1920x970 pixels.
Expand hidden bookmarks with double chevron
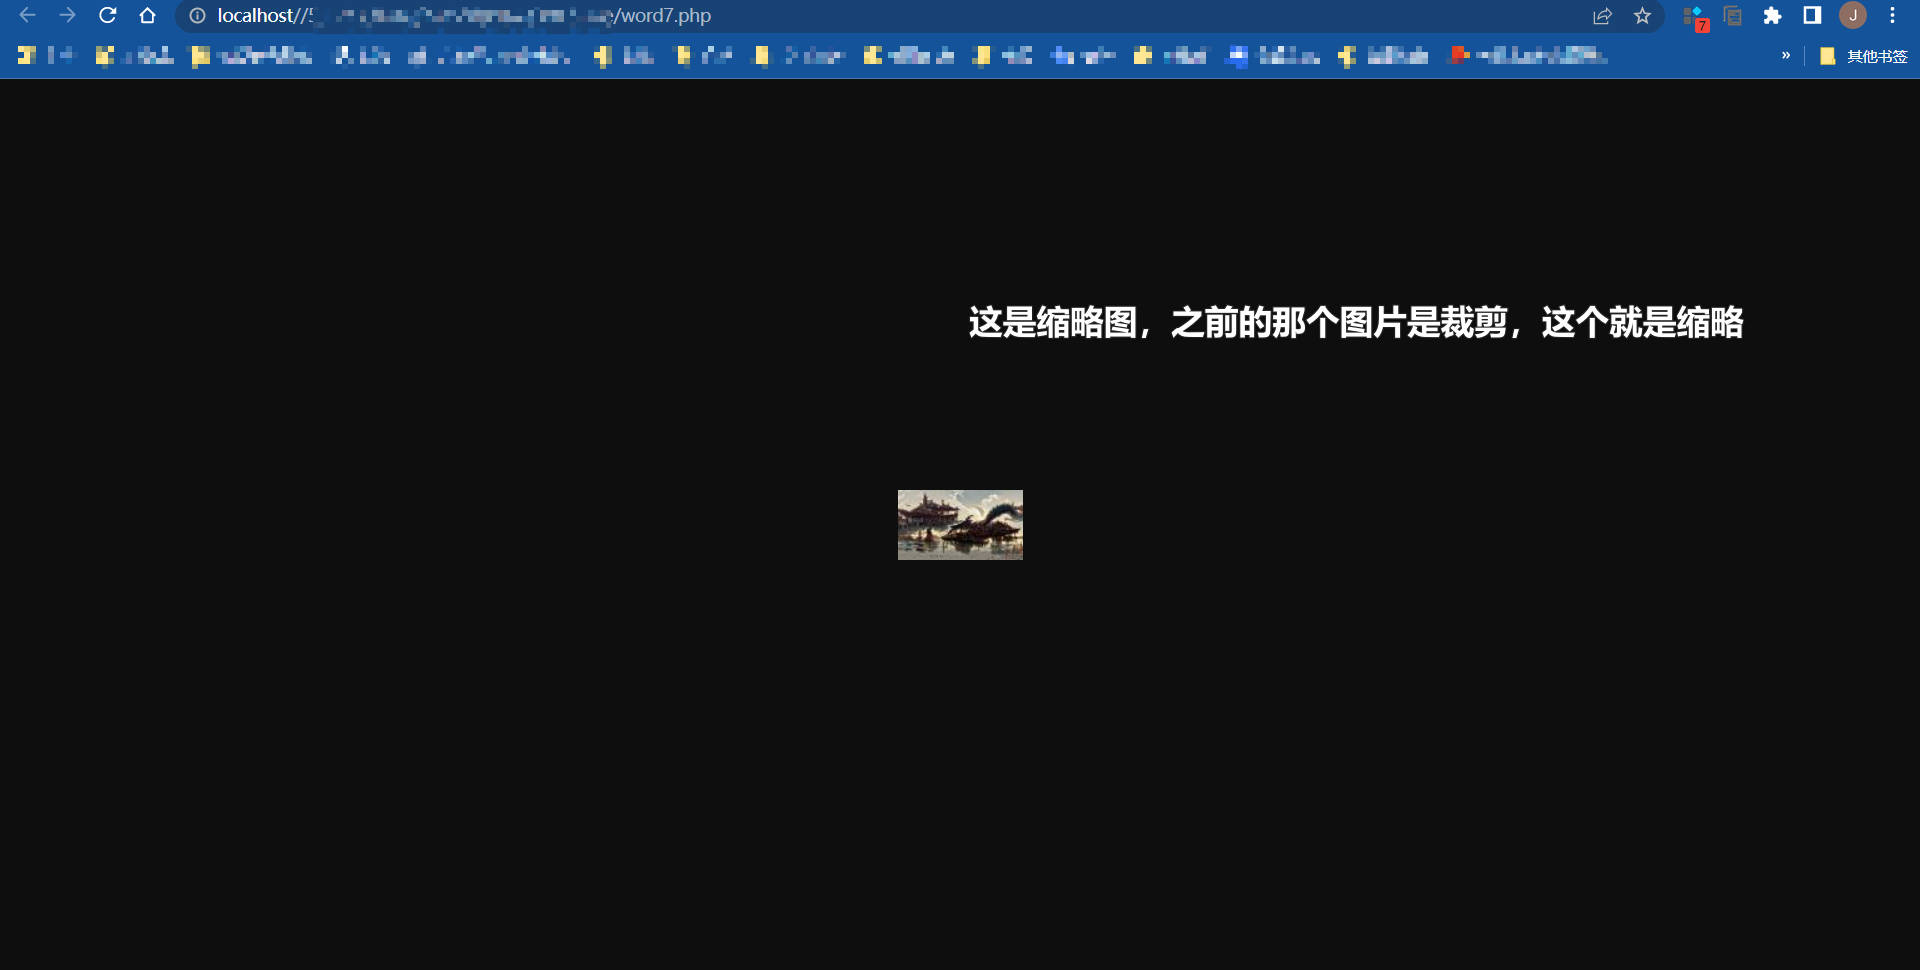(1786, 56)
